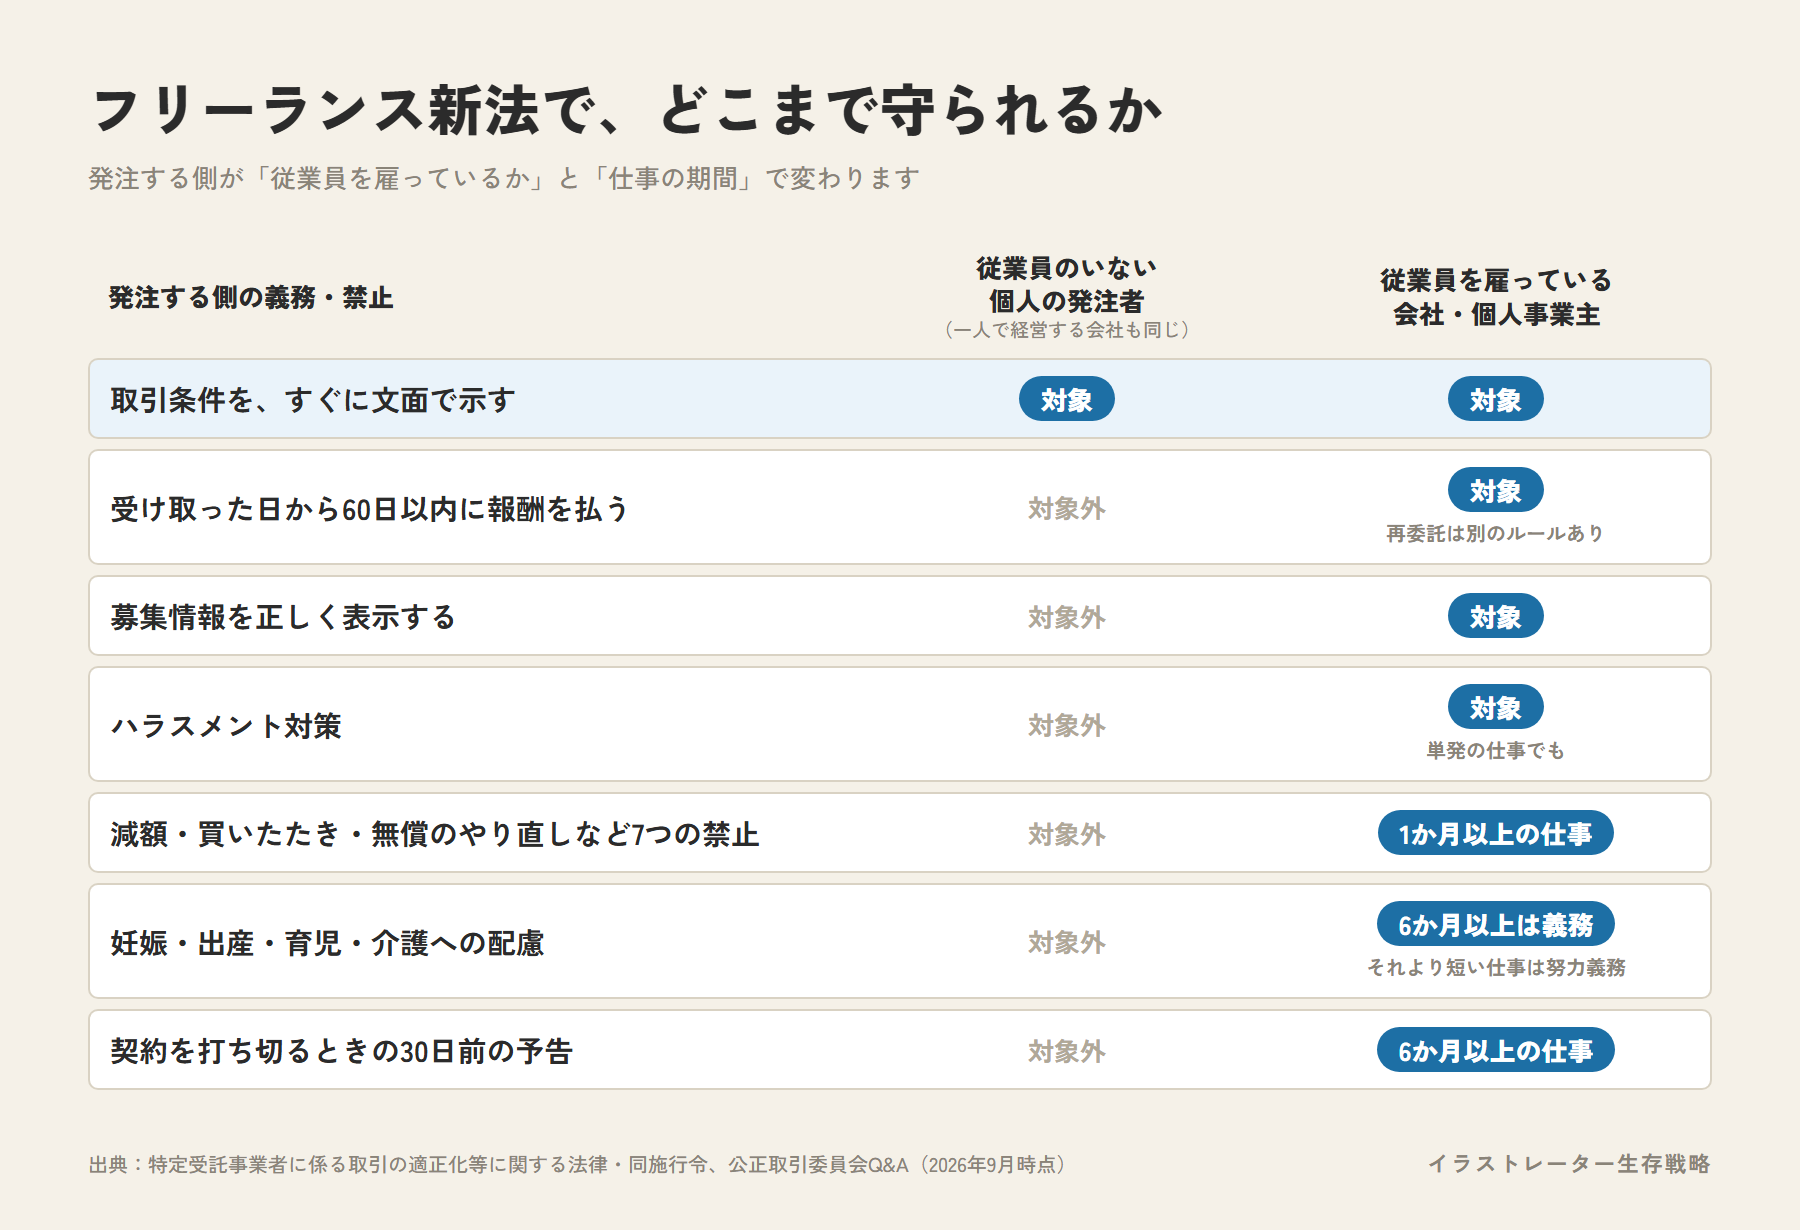The image size is (1800, 1230).
Task: Click 対象外 in the 7つの禁止 row
Action: click(x=1066, y=834)
